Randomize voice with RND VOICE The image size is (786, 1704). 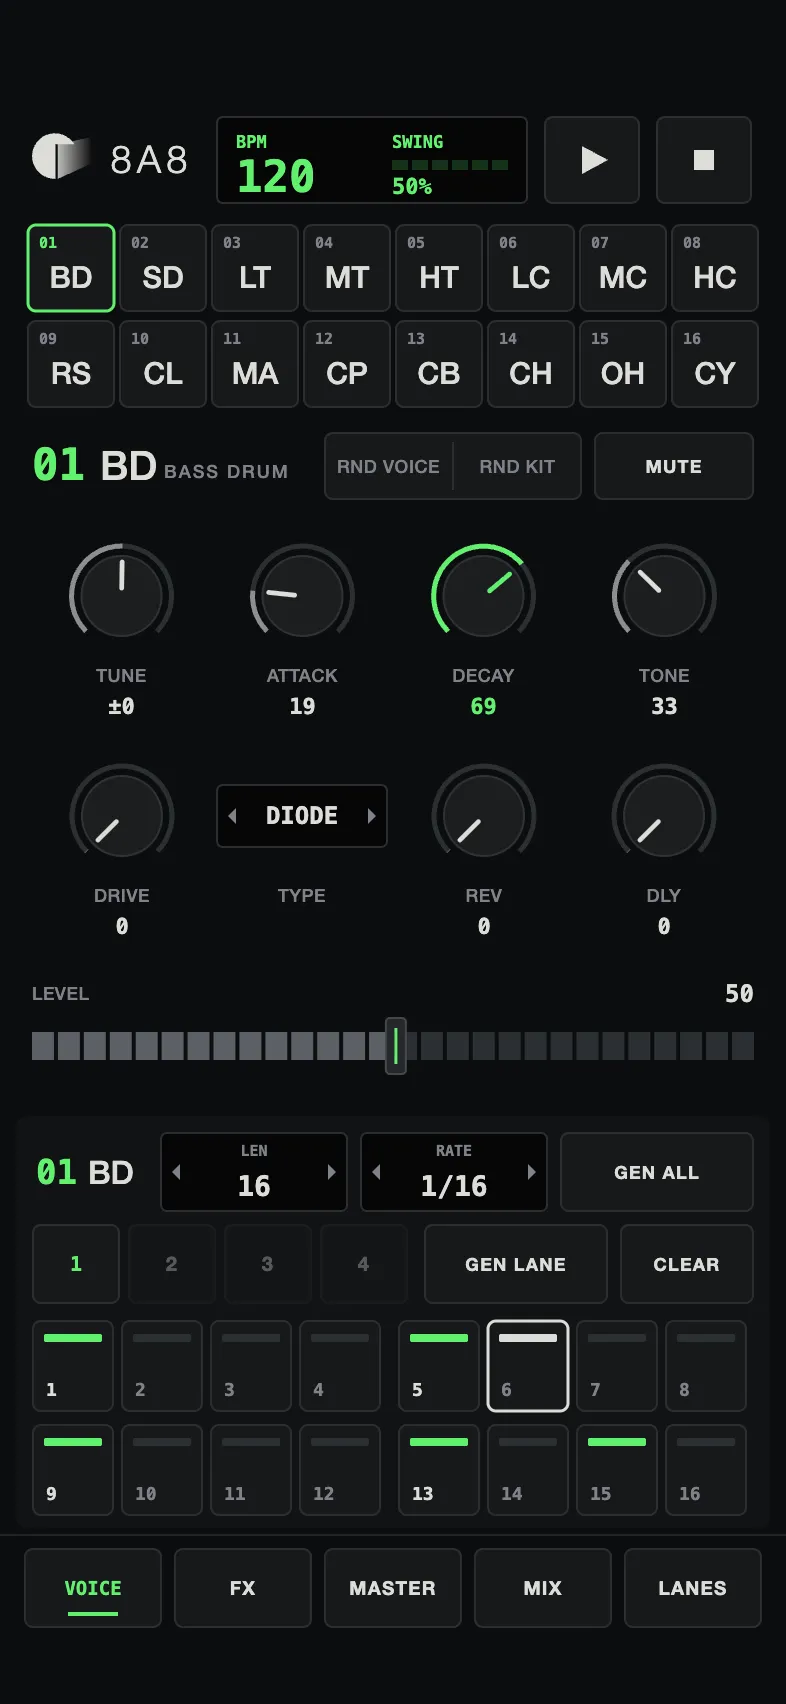[388, 466]
